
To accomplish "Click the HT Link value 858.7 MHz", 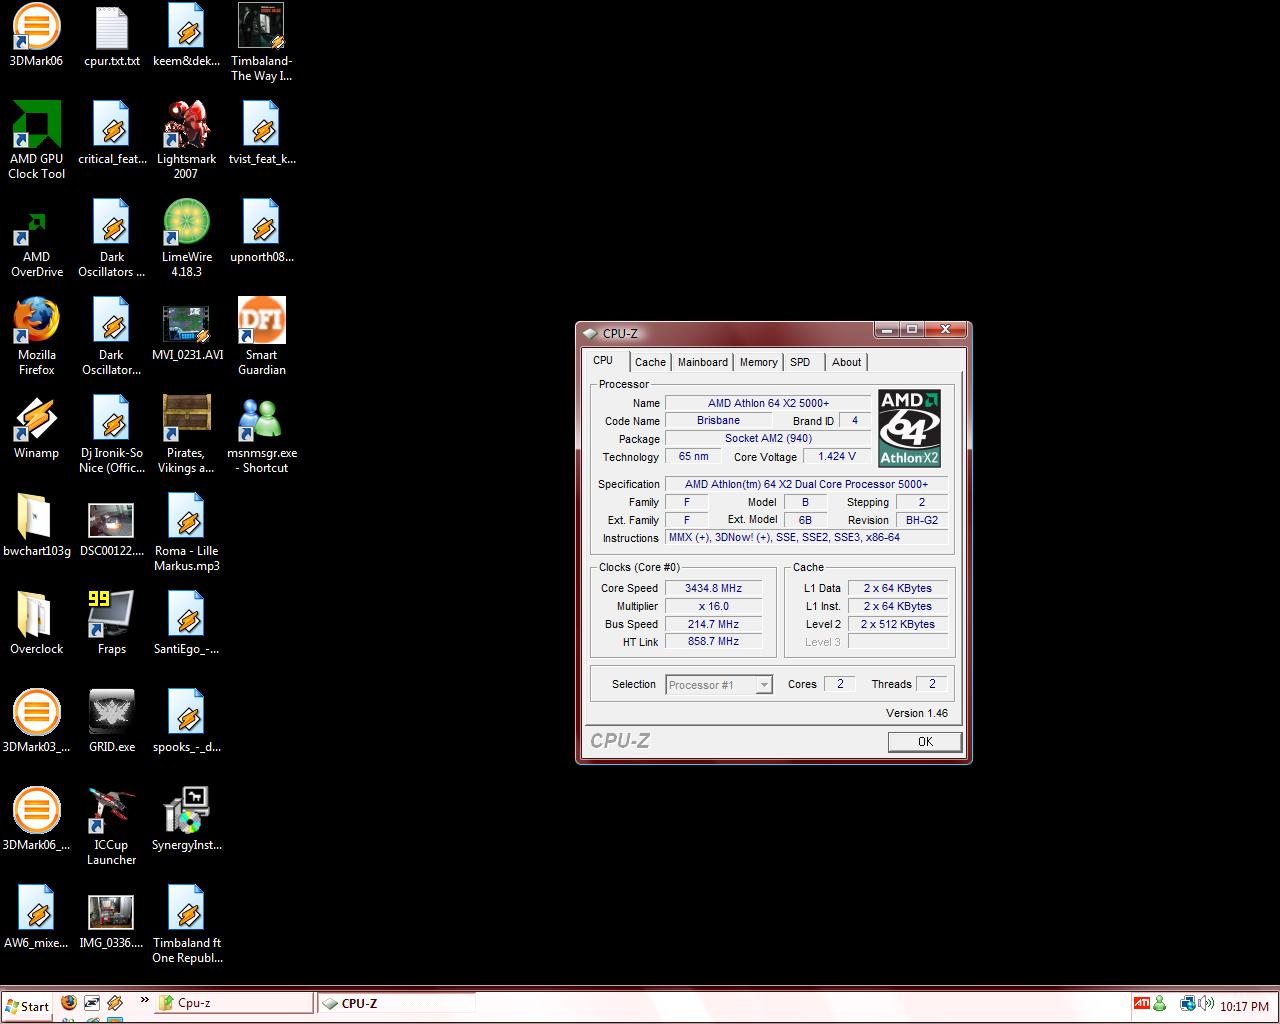I will point(713,641).
